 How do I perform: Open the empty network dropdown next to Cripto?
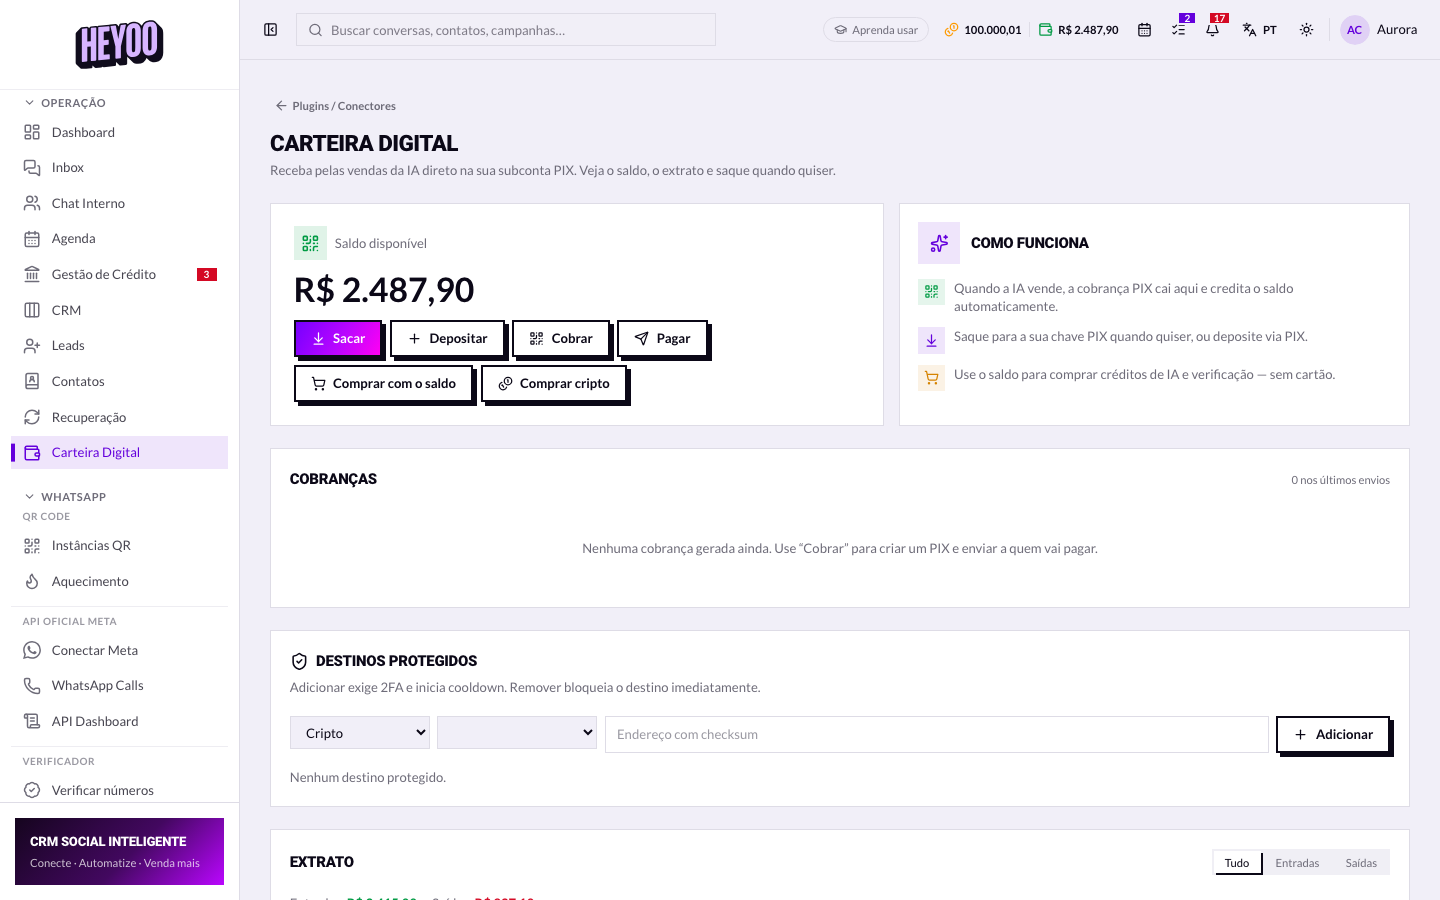[517, 733]
